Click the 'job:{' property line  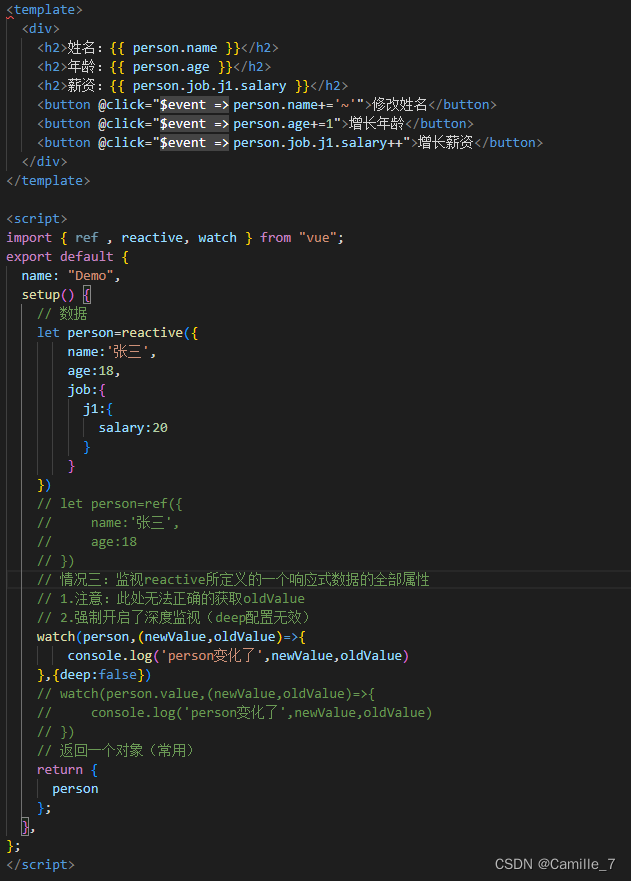(87, 390)
